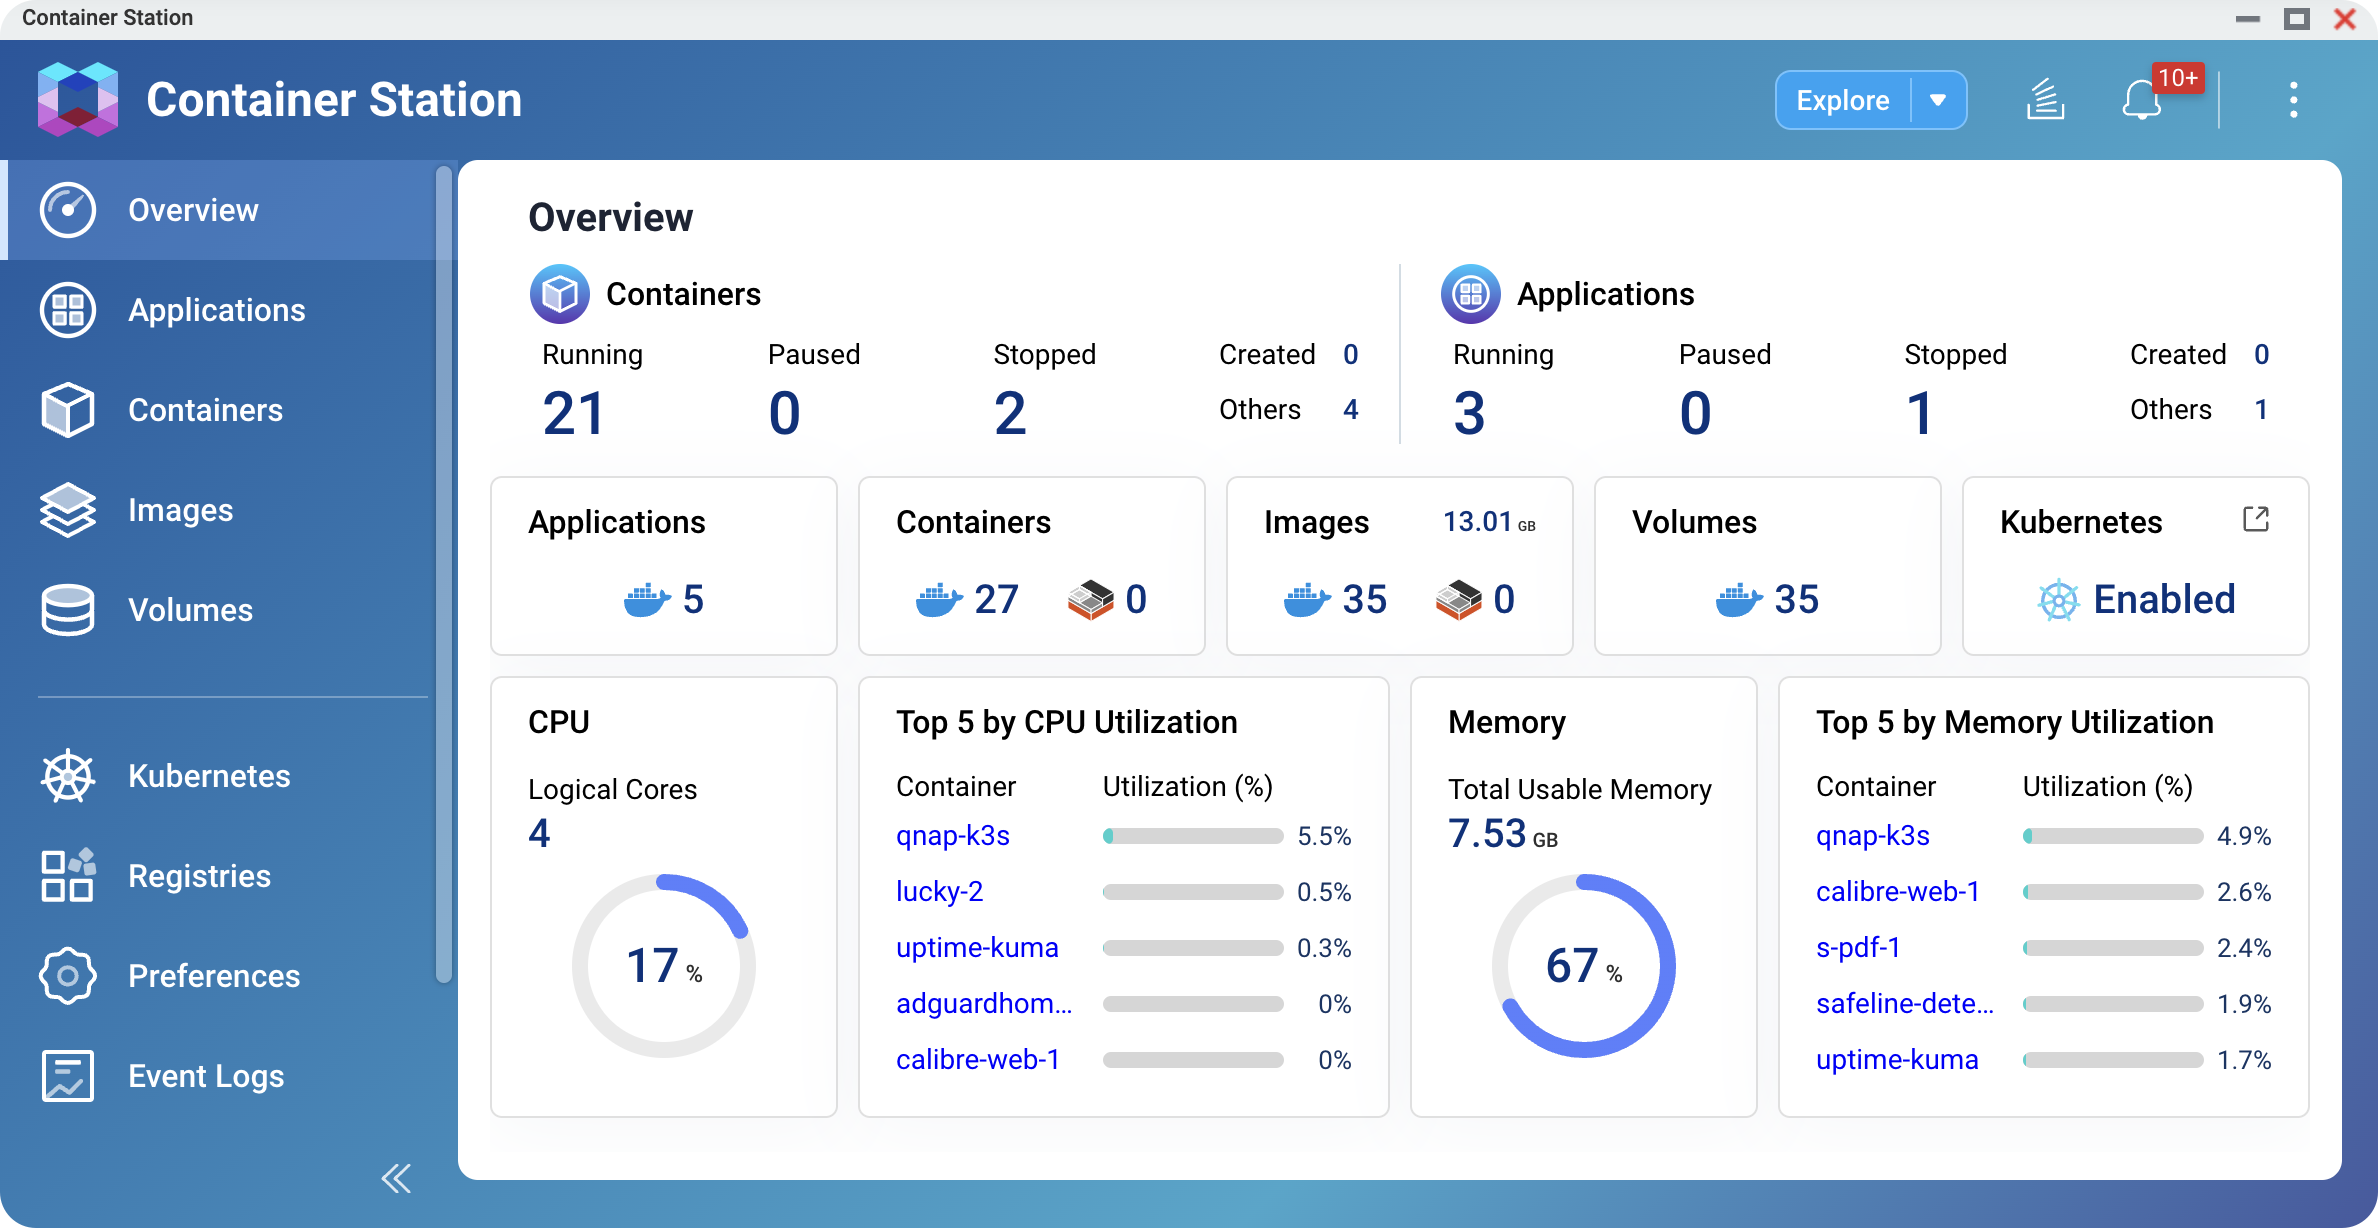
Task: Go to Kubernetes in the sidebar
Action: (220, 776)
